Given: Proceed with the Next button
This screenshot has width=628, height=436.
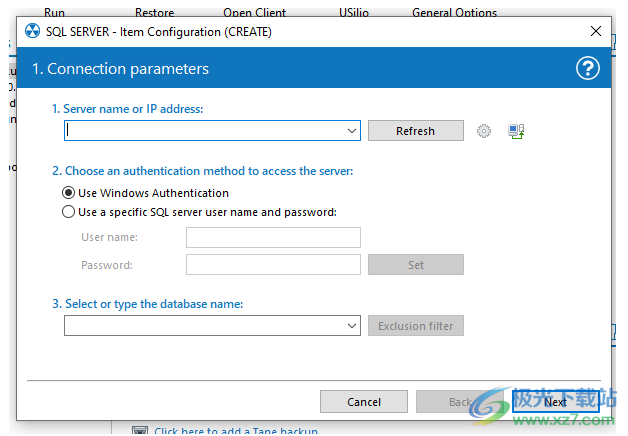Looking at the screenshot, I should click(556, 402).
